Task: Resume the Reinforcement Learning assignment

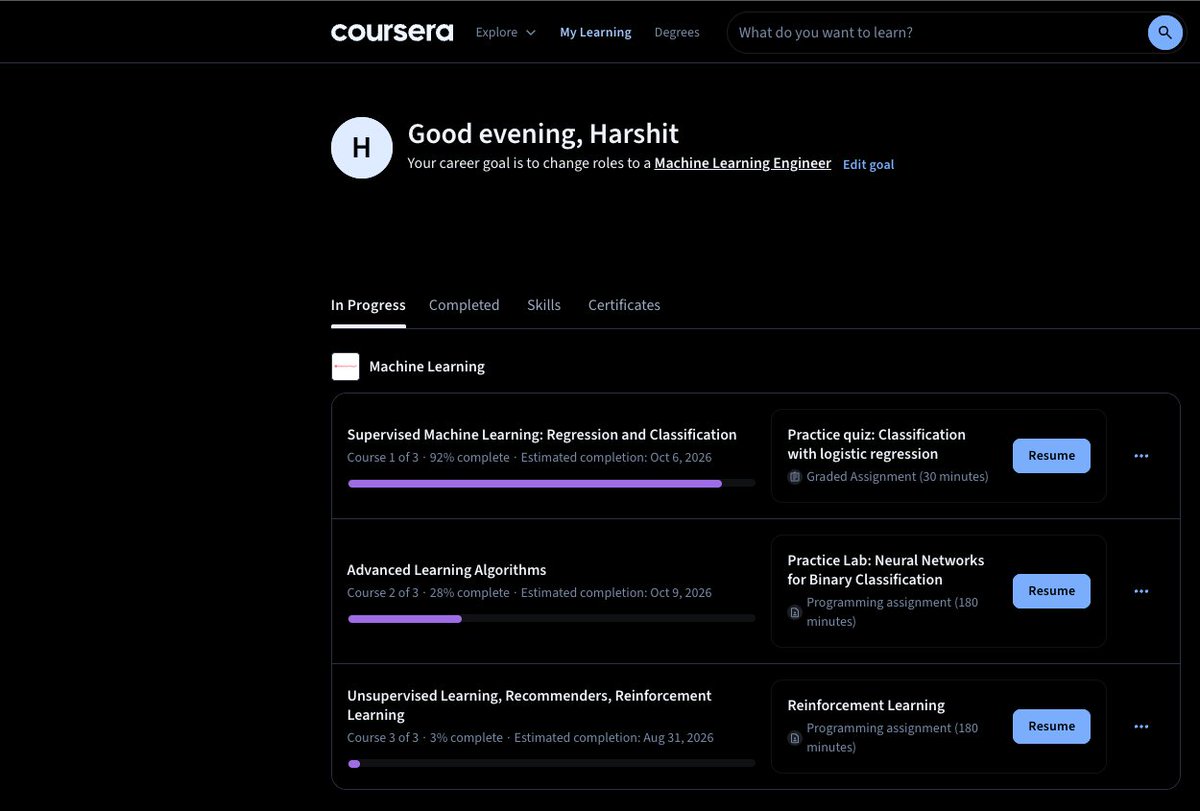Action: [1051, 727]
